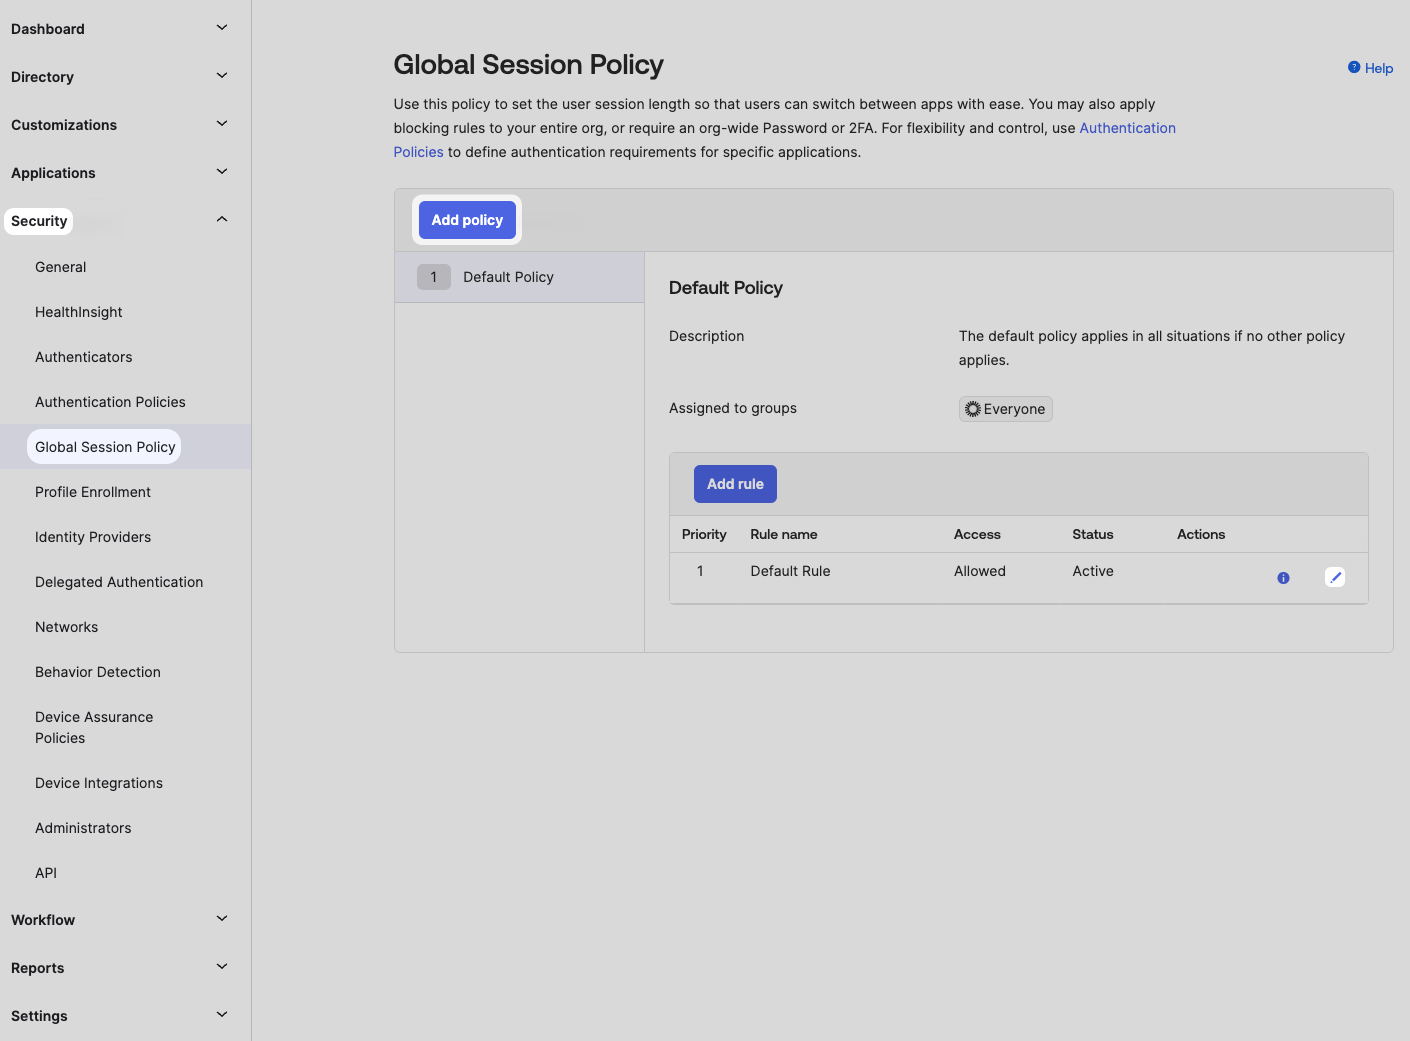Click the Status column header
The height and width of the screenshot is (1041, 1410).
[x=1093, y=534]
